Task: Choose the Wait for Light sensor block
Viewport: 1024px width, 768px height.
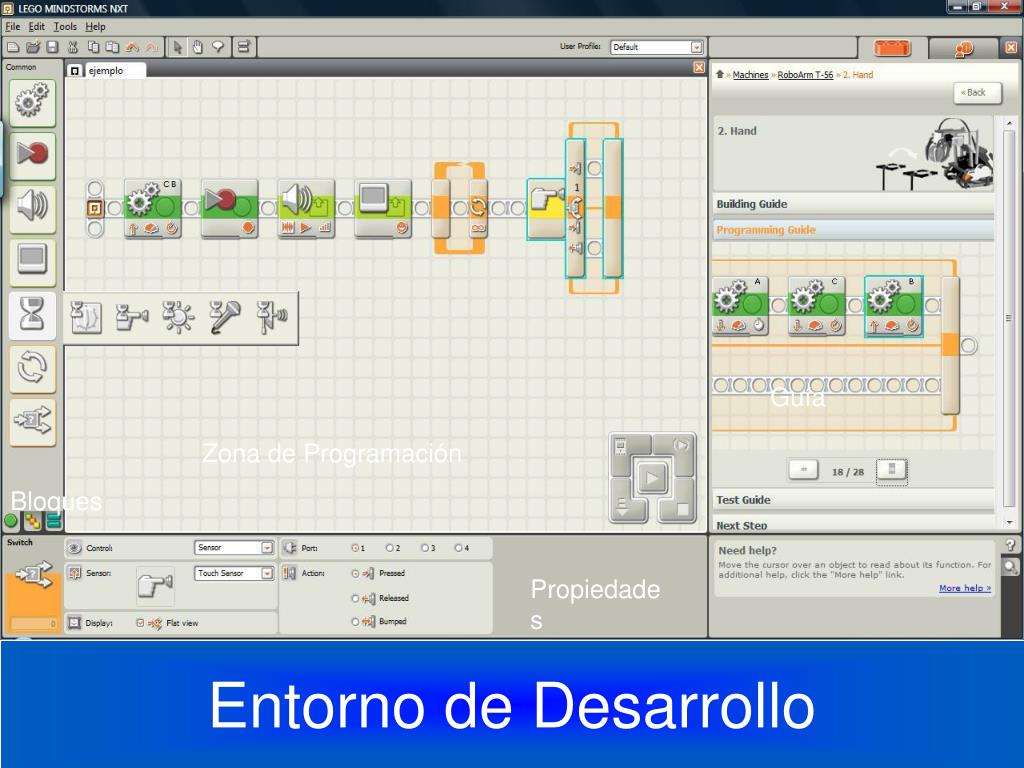Action: coord(178,317)
